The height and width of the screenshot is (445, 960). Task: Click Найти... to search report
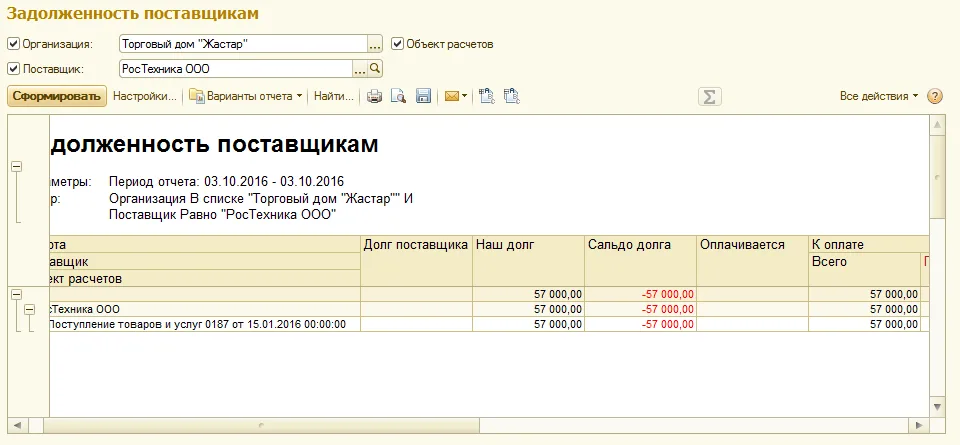(x=334, y=96)
